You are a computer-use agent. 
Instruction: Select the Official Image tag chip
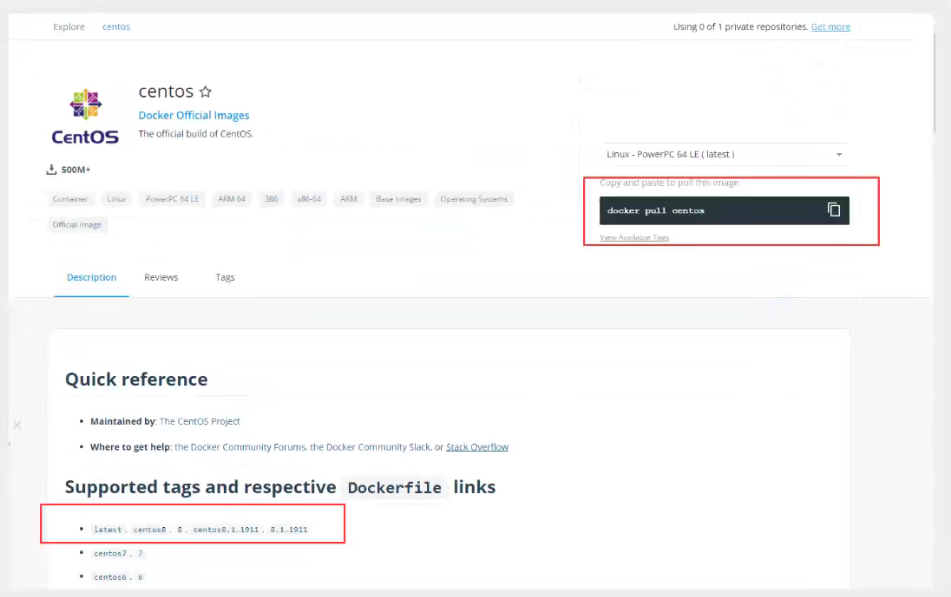point(77,224)
